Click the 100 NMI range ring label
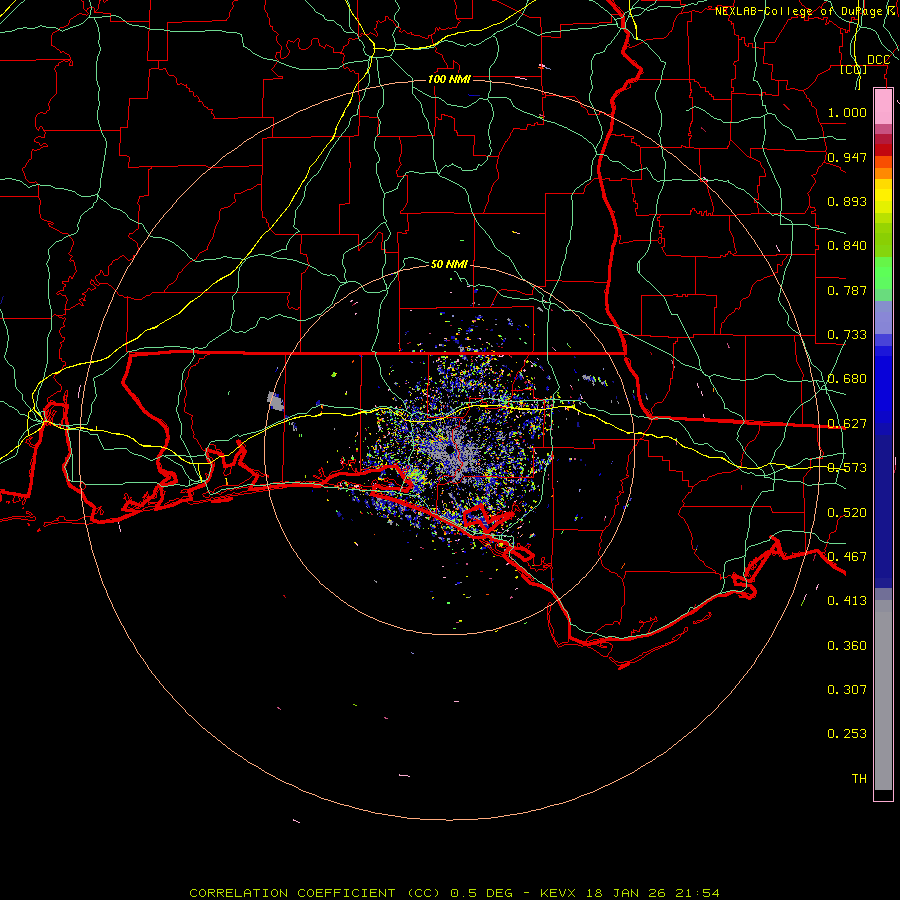The image size is (900, 900). click(449, 79)
